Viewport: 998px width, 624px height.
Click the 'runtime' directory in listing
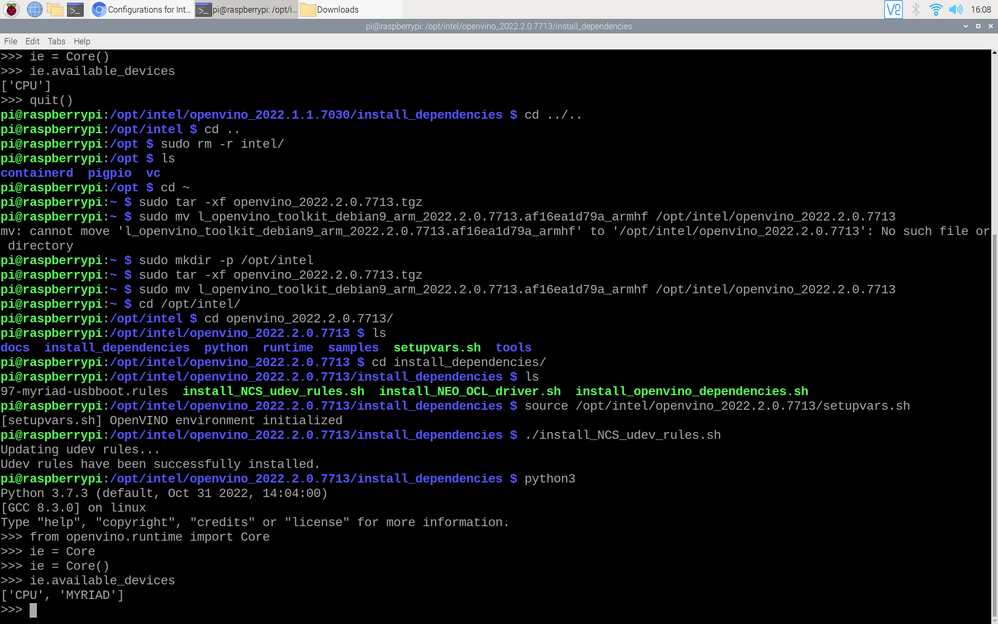click(288, 348)
